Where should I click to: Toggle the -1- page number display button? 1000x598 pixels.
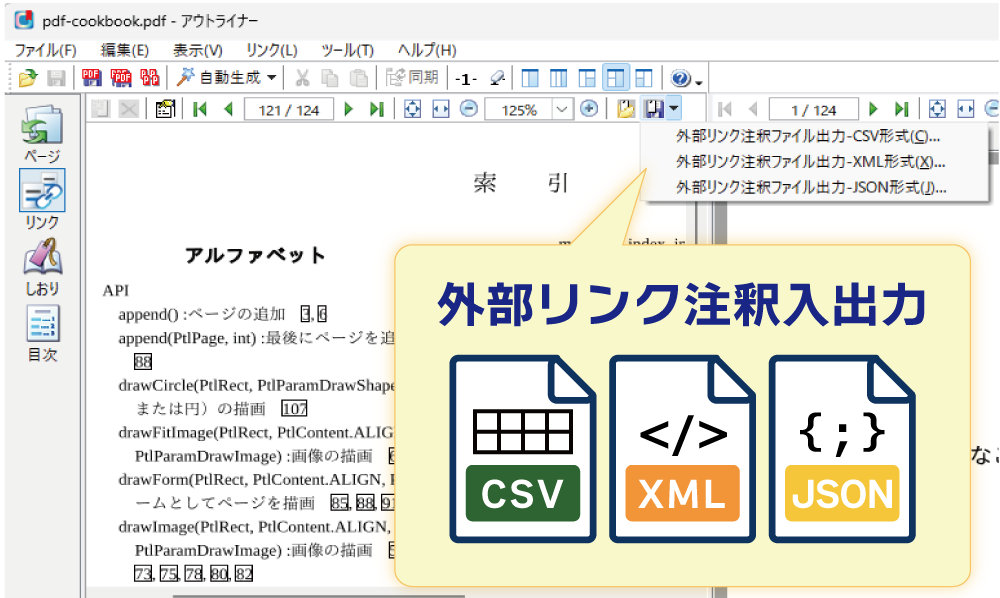466,78
